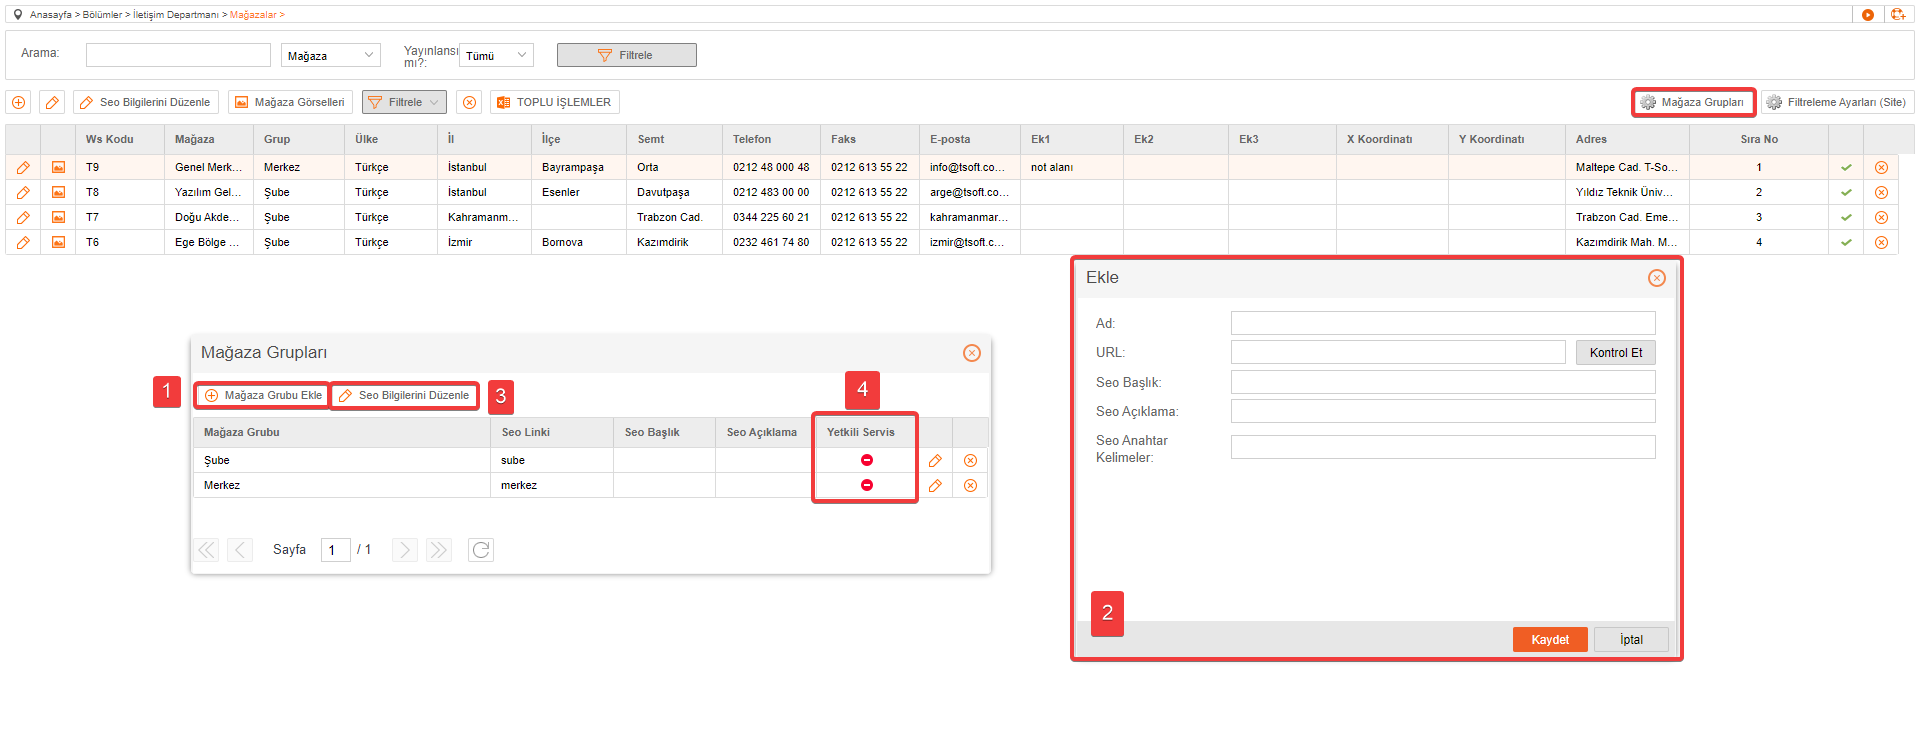Open images for T8 store
This screenshot has height=736, width=1920.
coord(58,192)
